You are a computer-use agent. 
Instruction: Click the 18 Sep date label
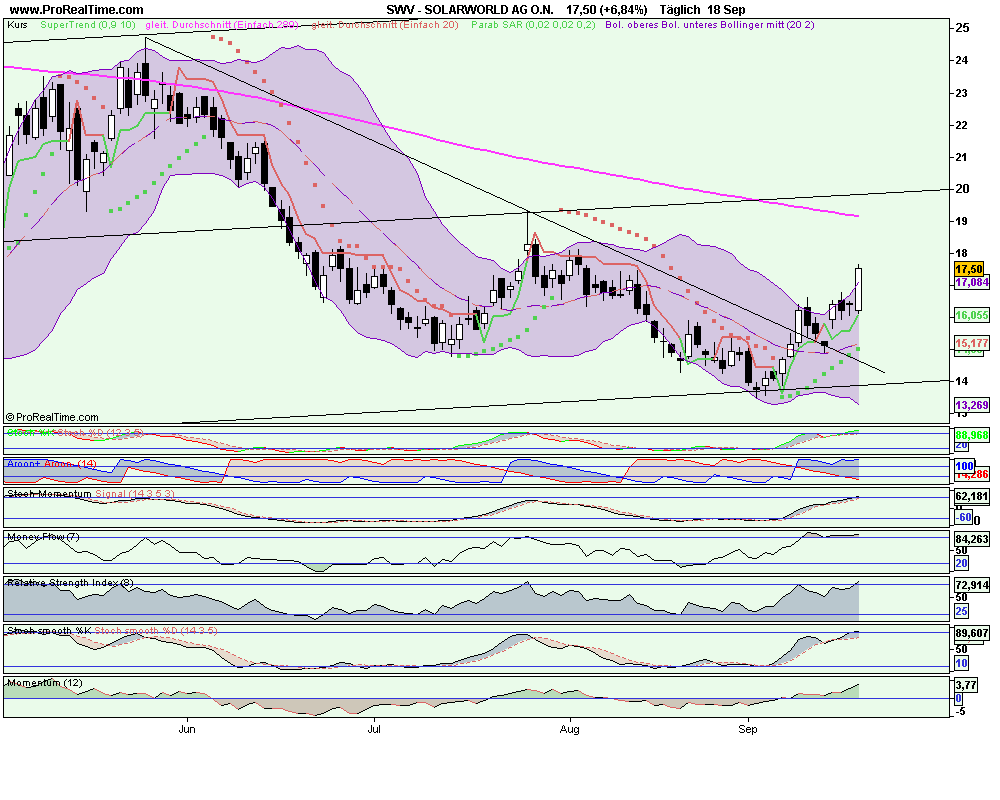[x=726, y=10]
